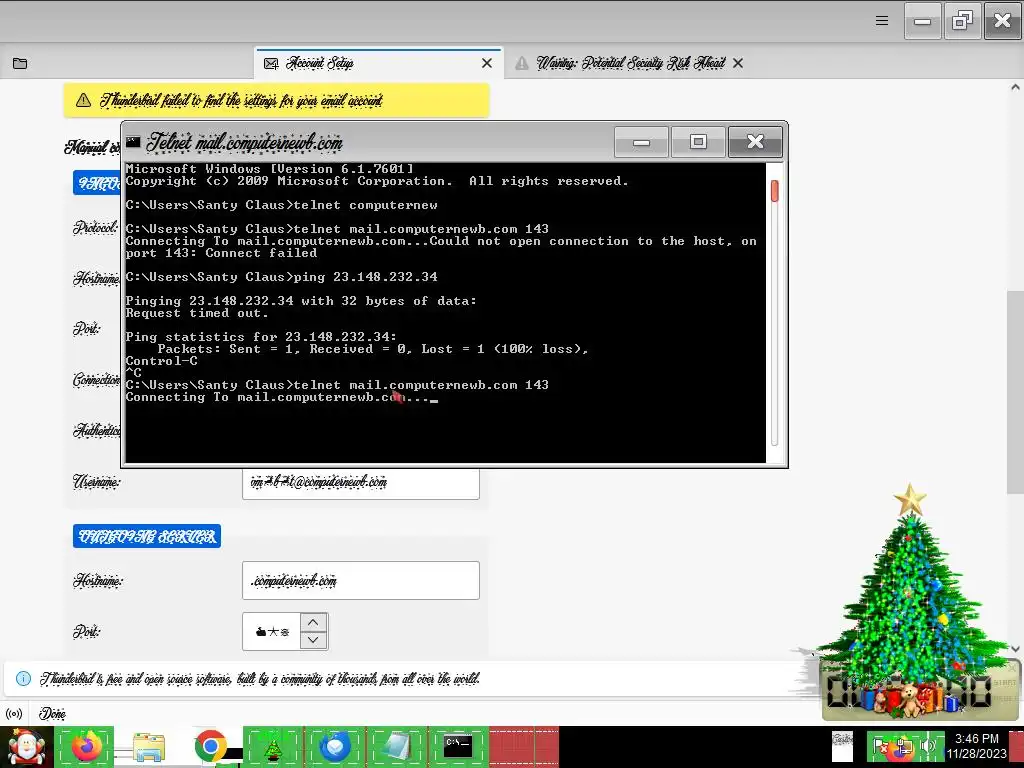Click the 'Username:' label
Screen dimensions: 1024x768
click(x=97, y=483)
